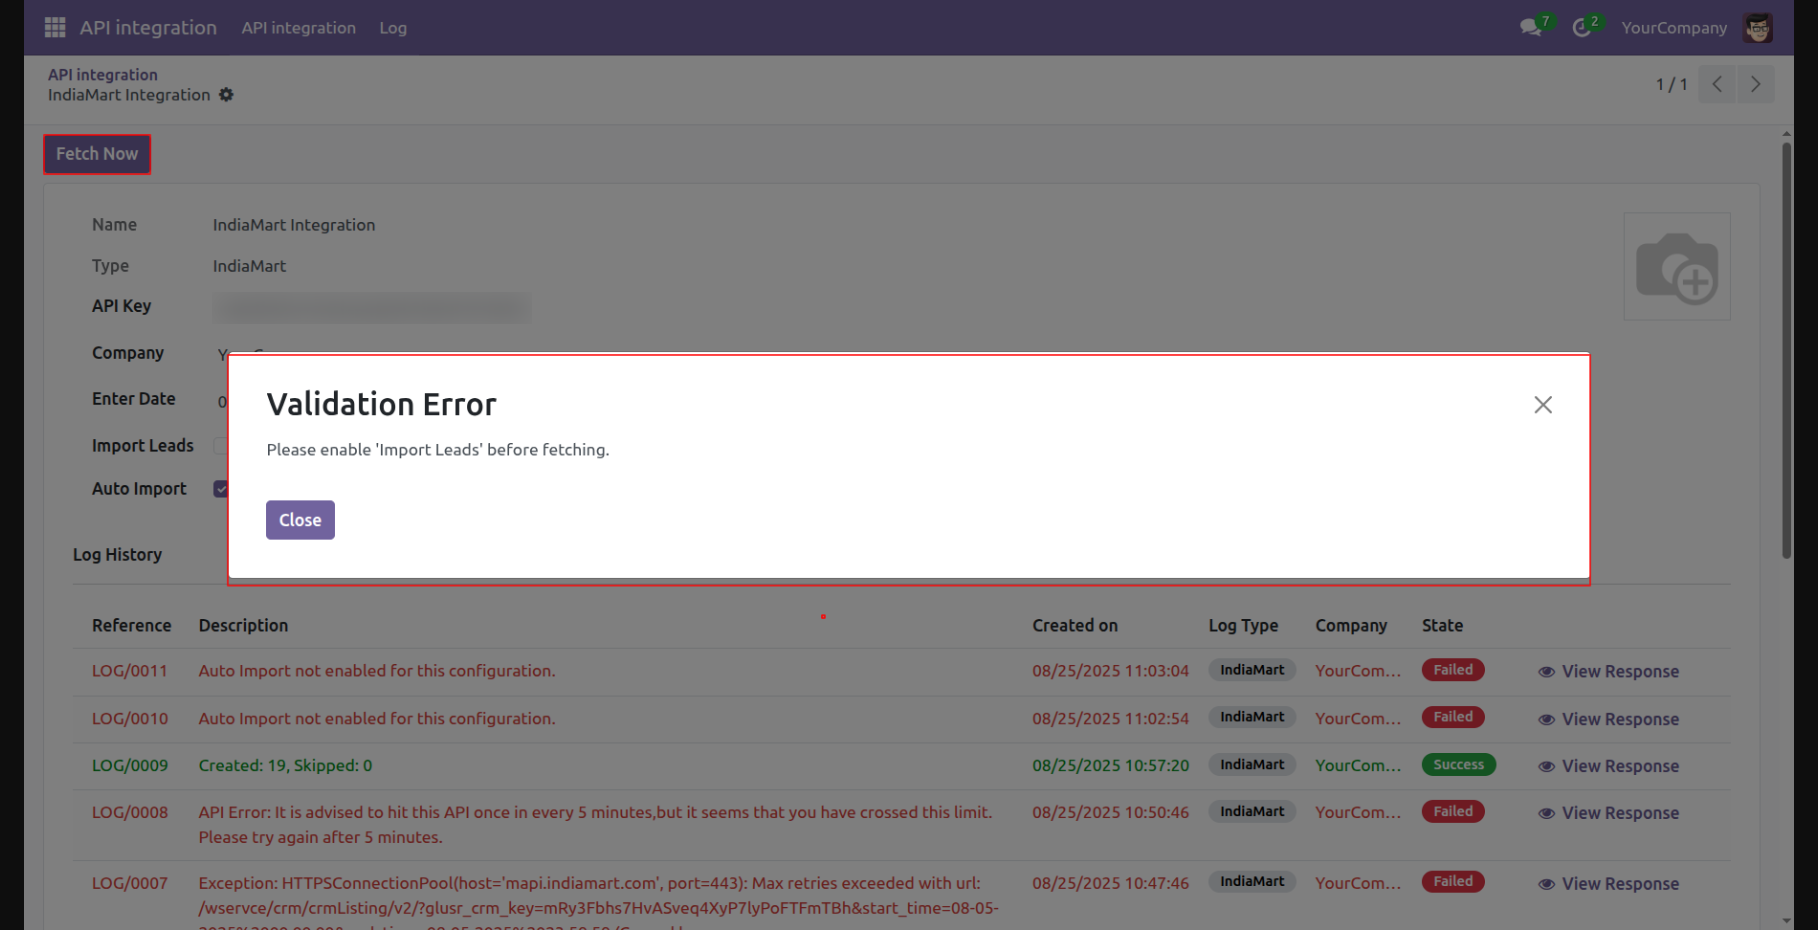
Task: Click timestamp 08/25/2025 11:03:04
Action: click(x=1110, y=671)
